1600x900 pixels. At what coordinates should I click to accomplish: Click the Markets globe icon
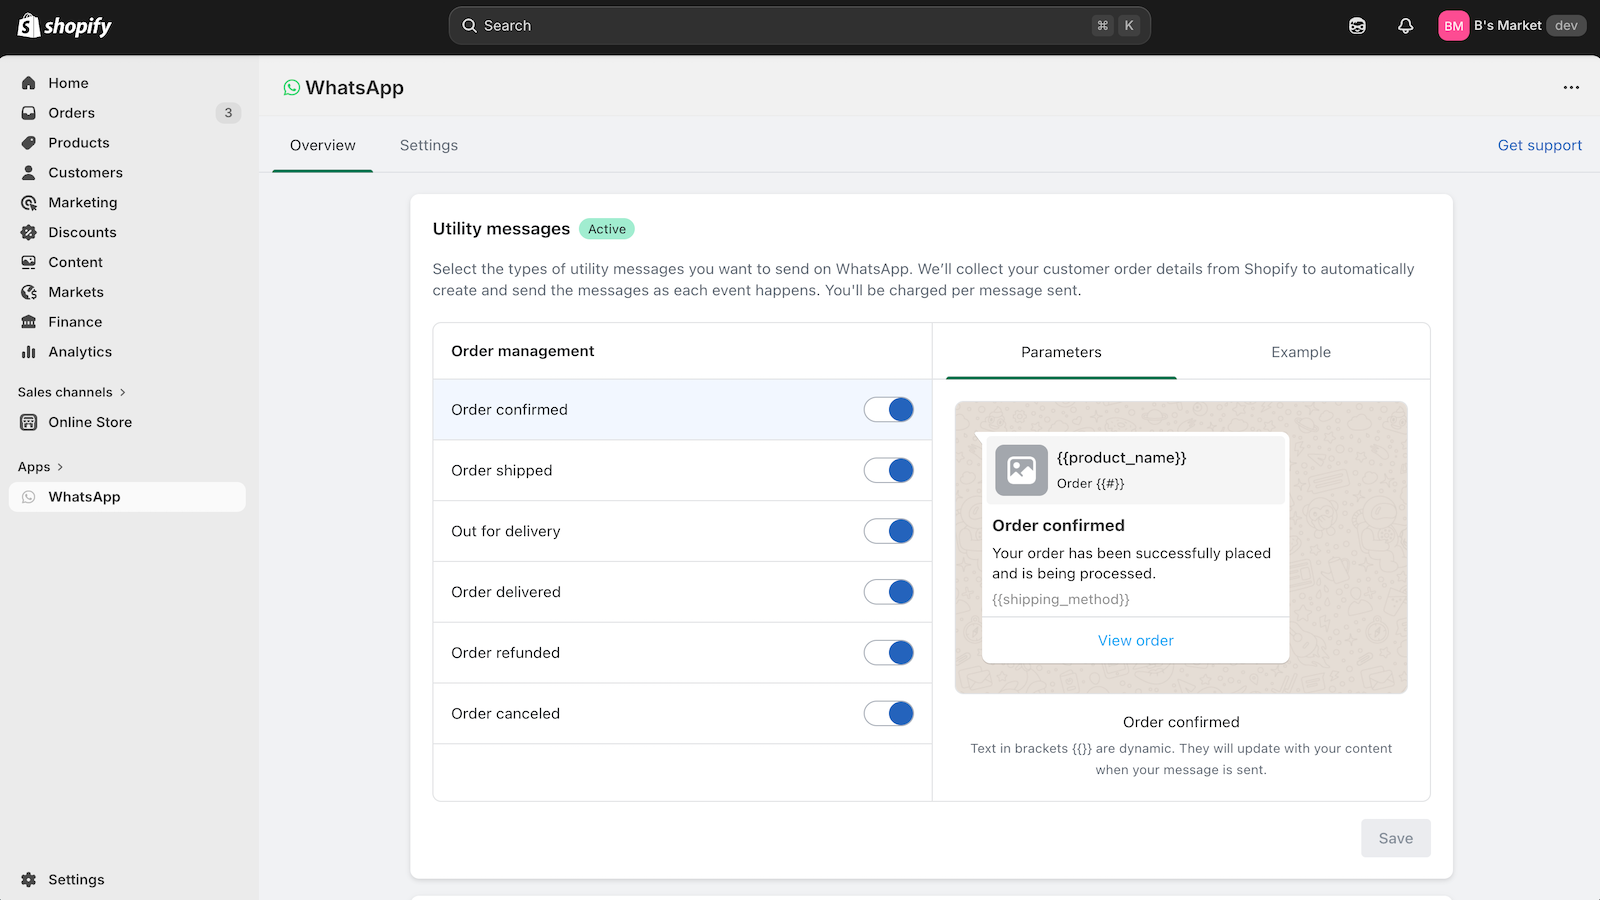click(29, 293)
